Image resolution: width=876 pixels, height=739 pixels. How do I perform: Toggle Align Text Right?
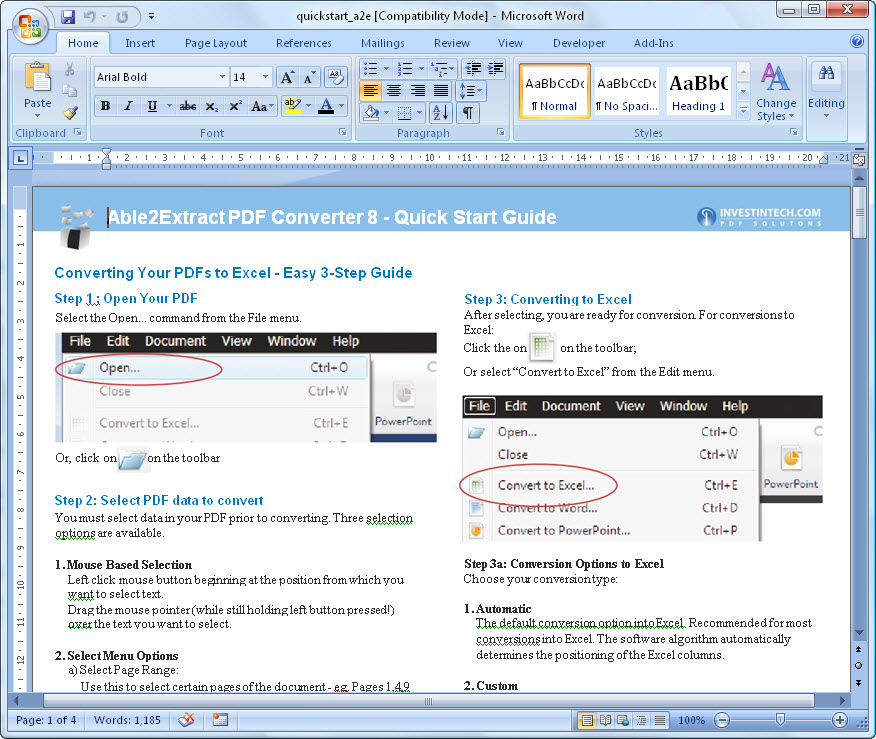[417, 90]
